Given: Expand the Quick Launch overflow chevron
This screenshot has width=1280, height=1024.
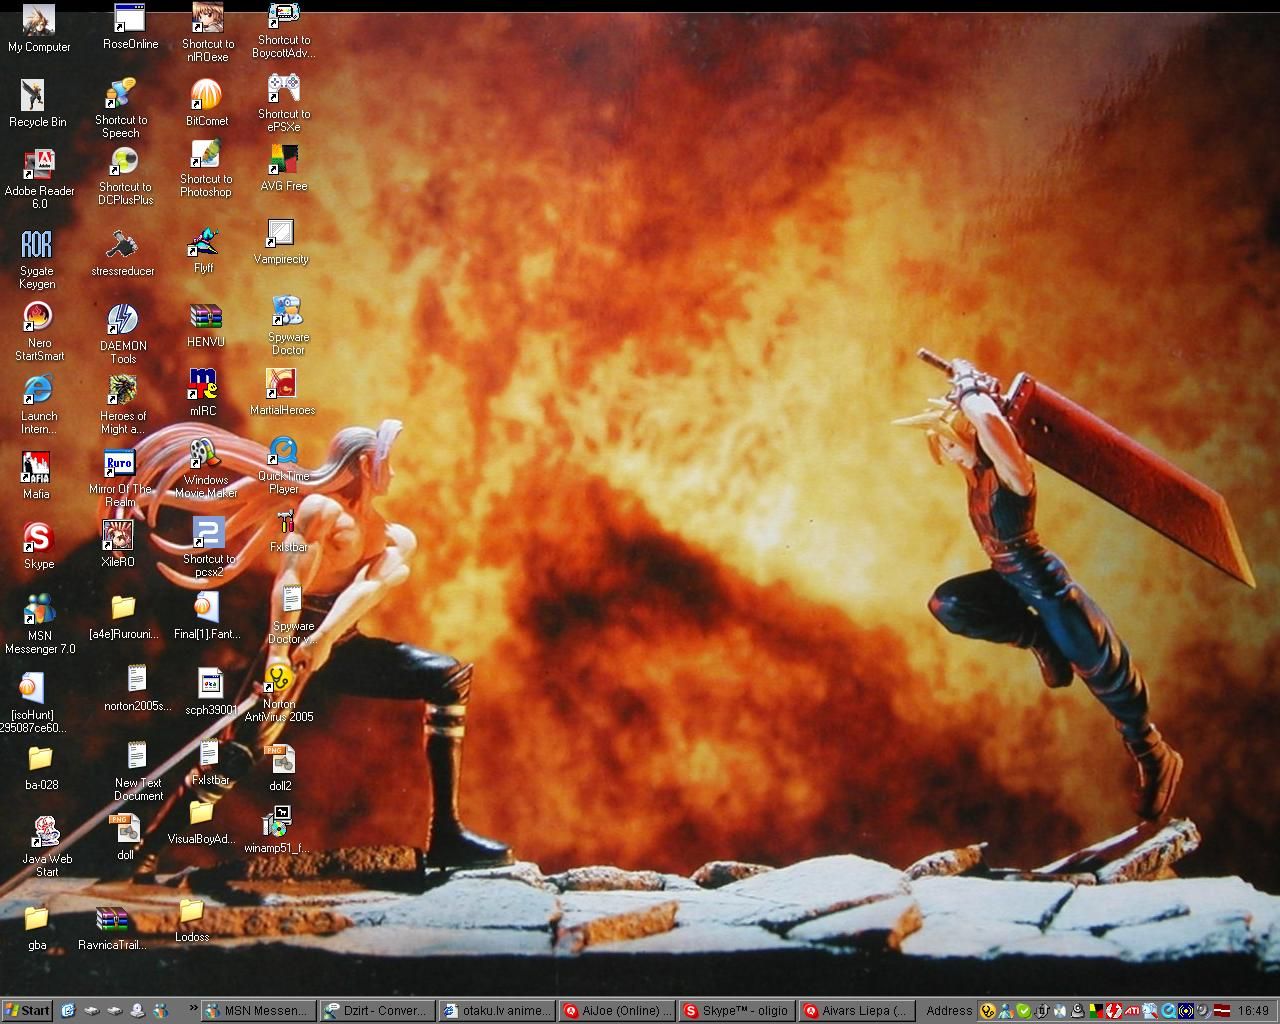Looking at the screenshot, I should (x=192, y=1010).
